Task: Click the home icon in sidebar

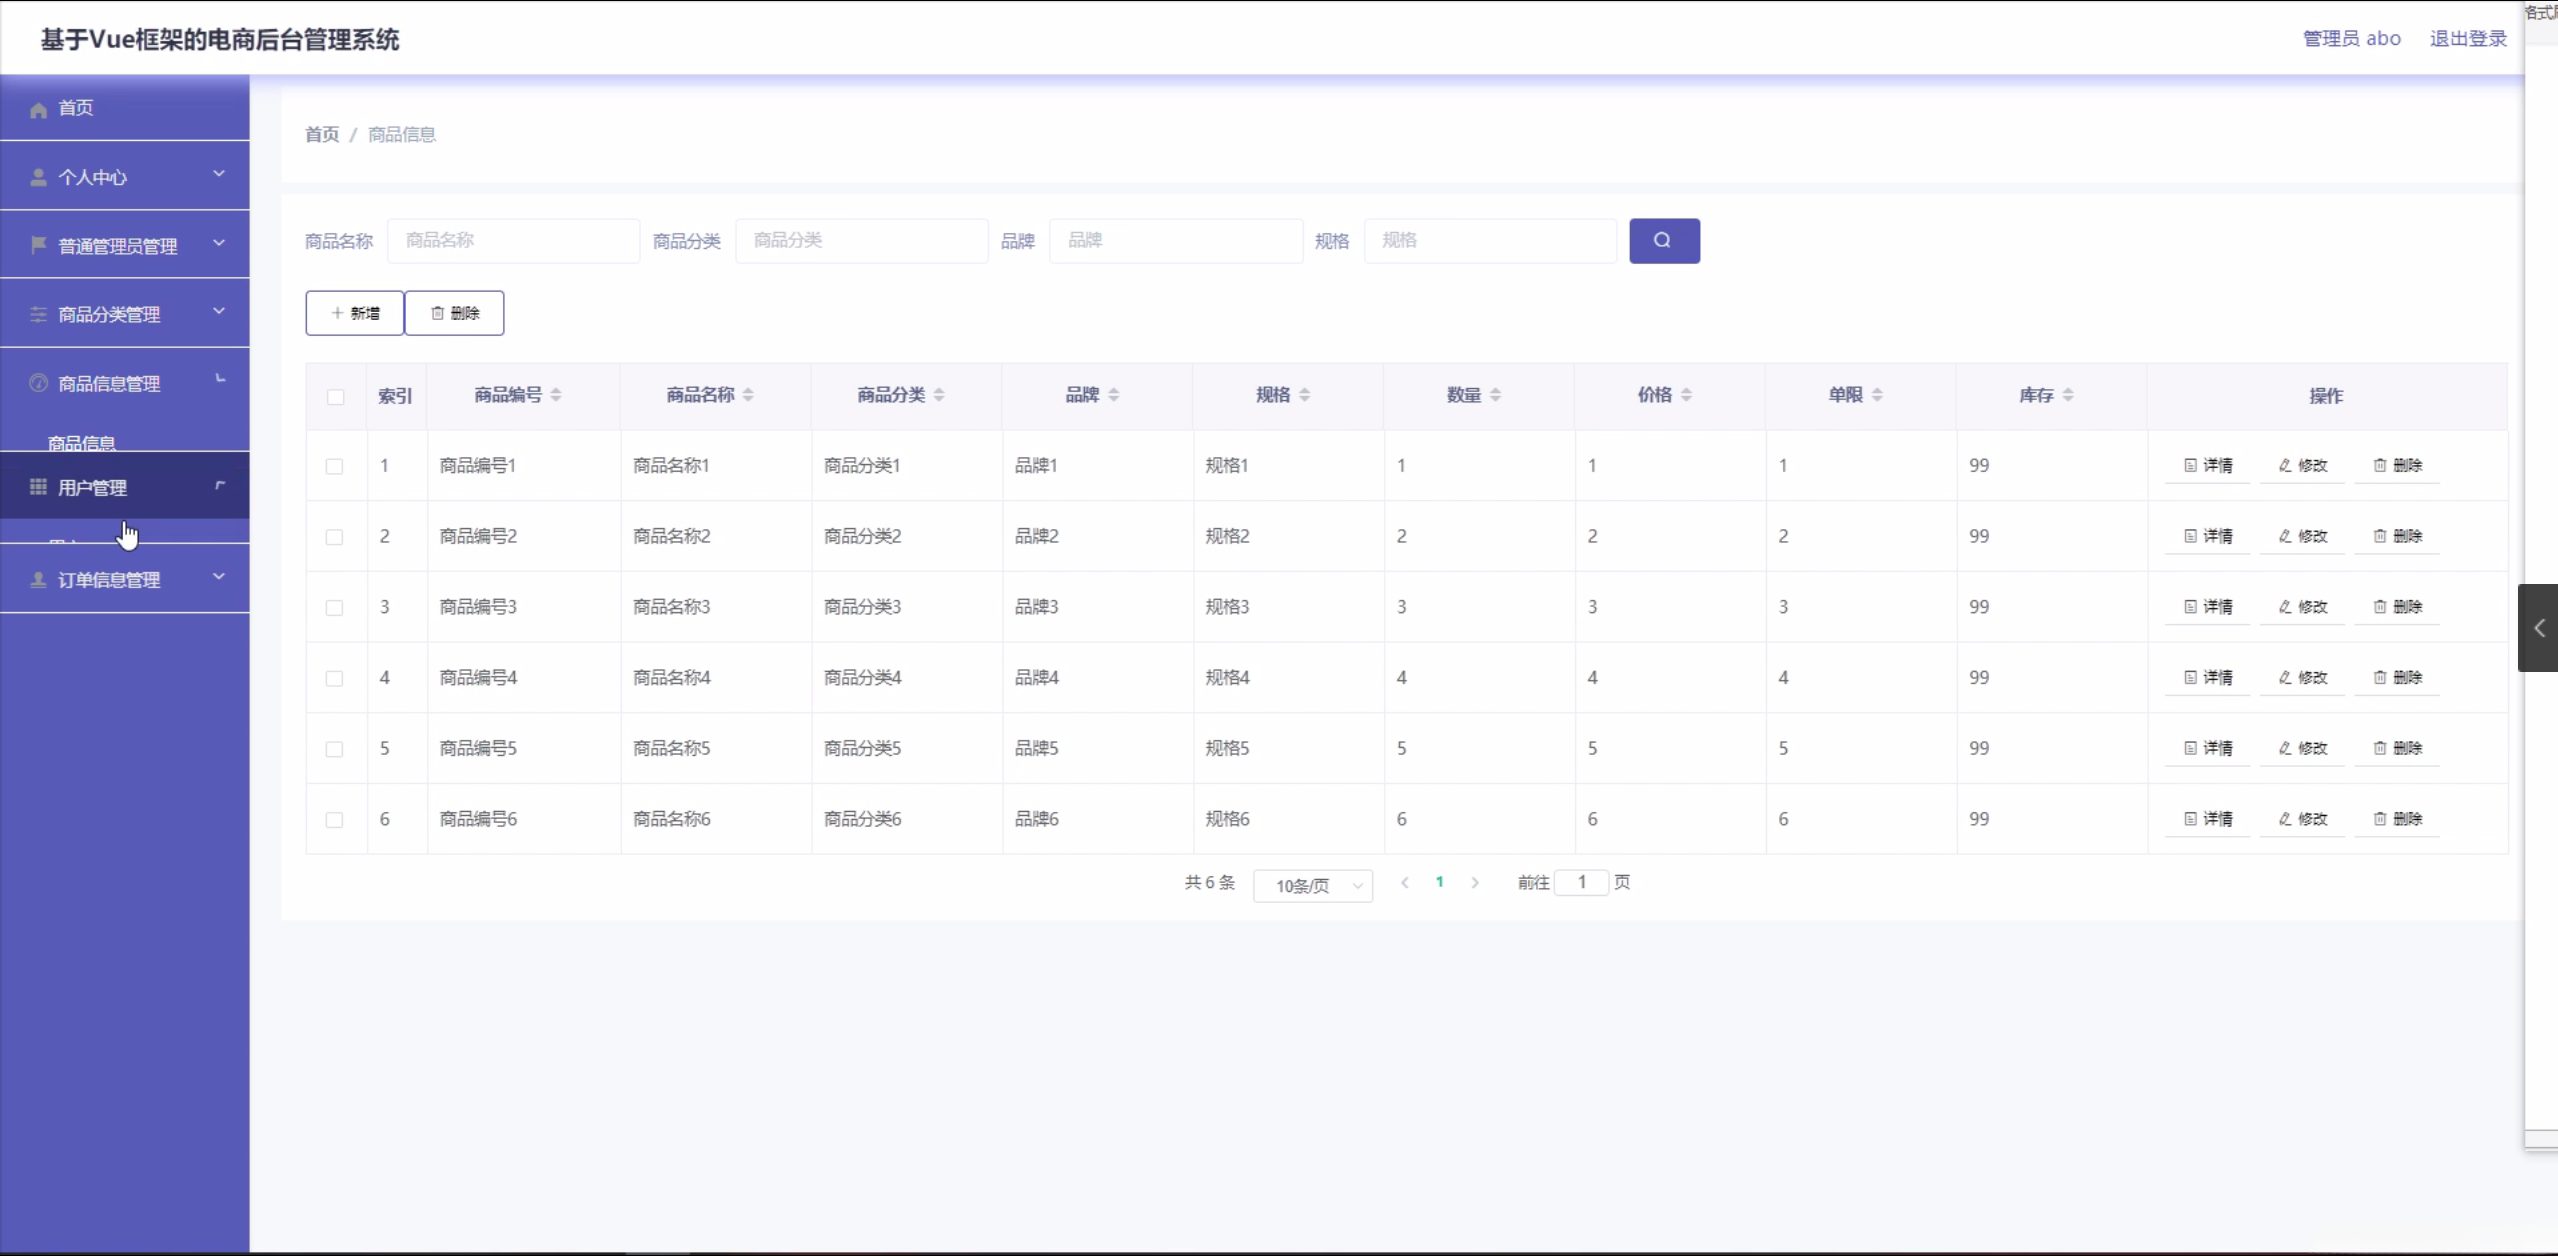Action: point(38,109)
